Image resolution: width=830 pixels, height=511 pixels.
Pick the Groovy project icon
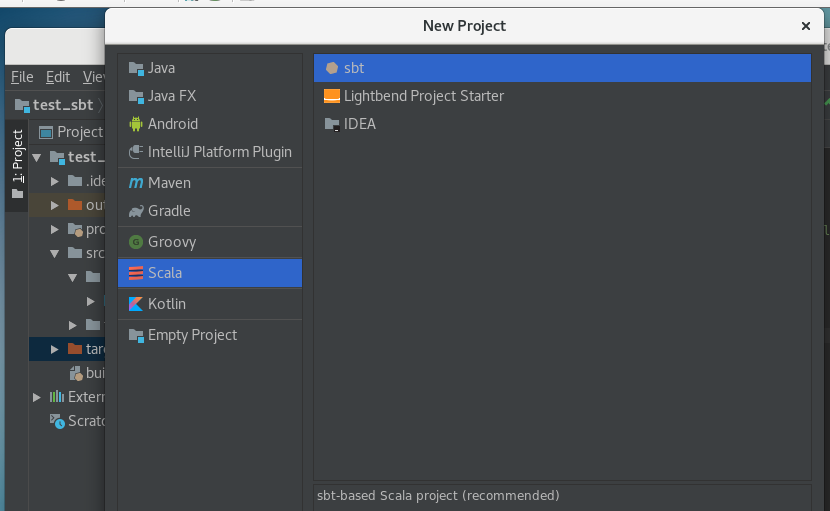136,242
